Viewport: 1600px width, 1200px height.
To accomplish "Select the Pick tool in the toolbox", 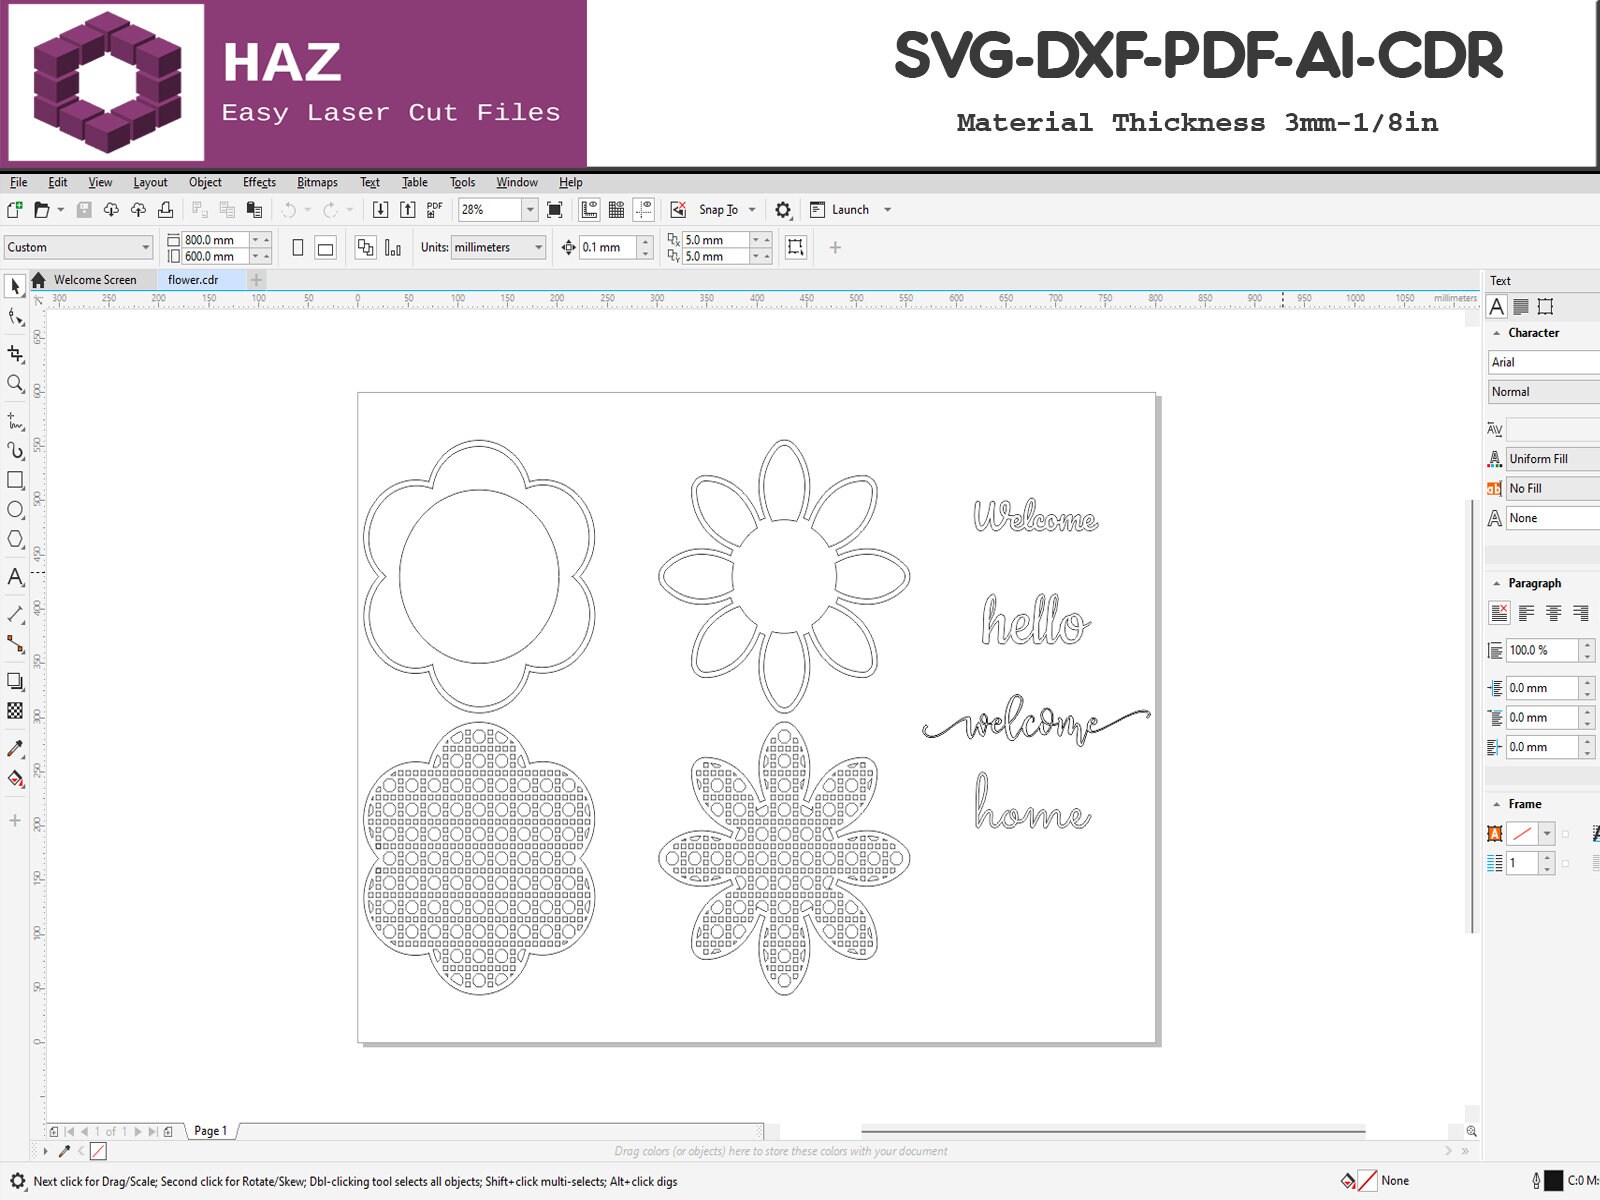I will [x=15, y=285].
